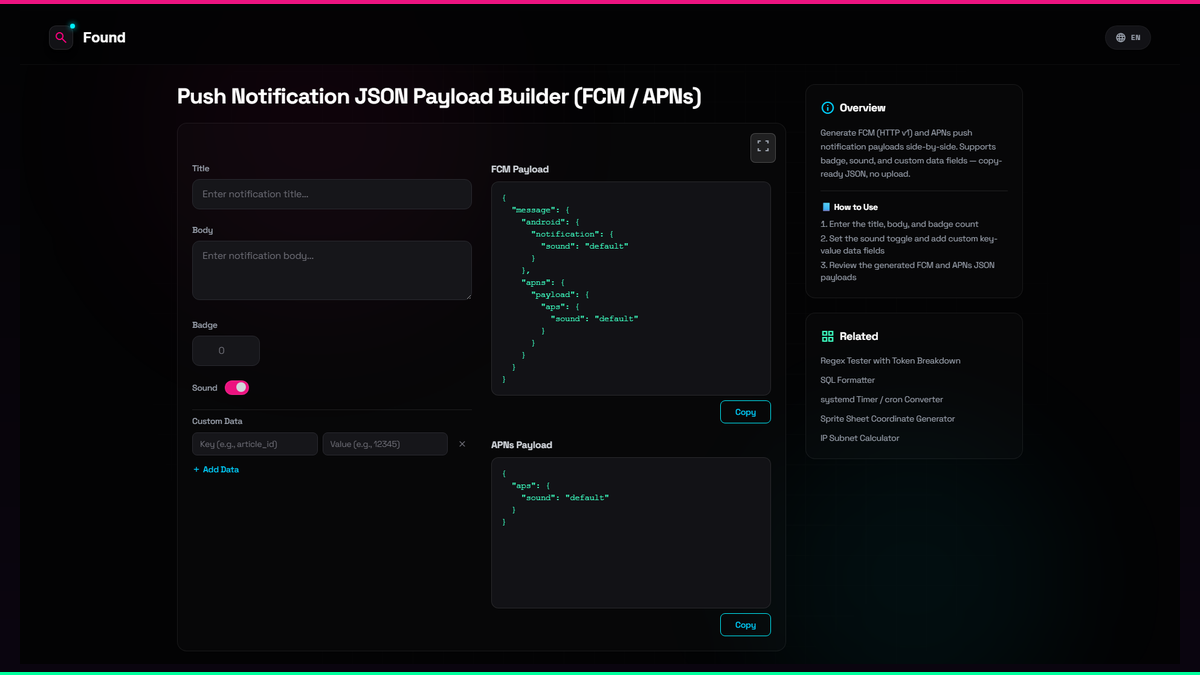Click the custom data Value field
Screen dimensions: 1200x675
tap(385, 444)
